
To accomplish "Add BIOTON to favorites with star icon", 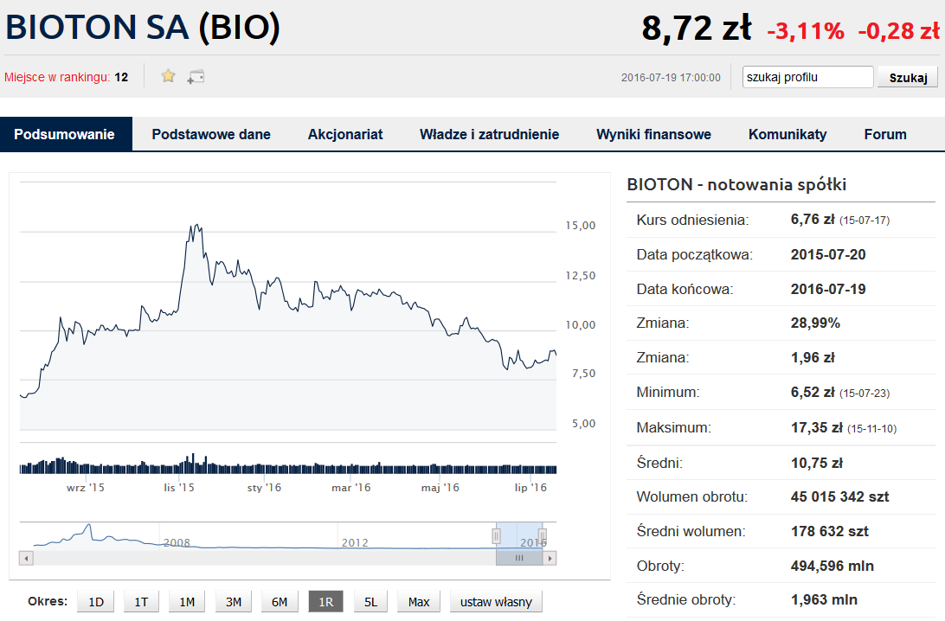I will tap(168, 76).
